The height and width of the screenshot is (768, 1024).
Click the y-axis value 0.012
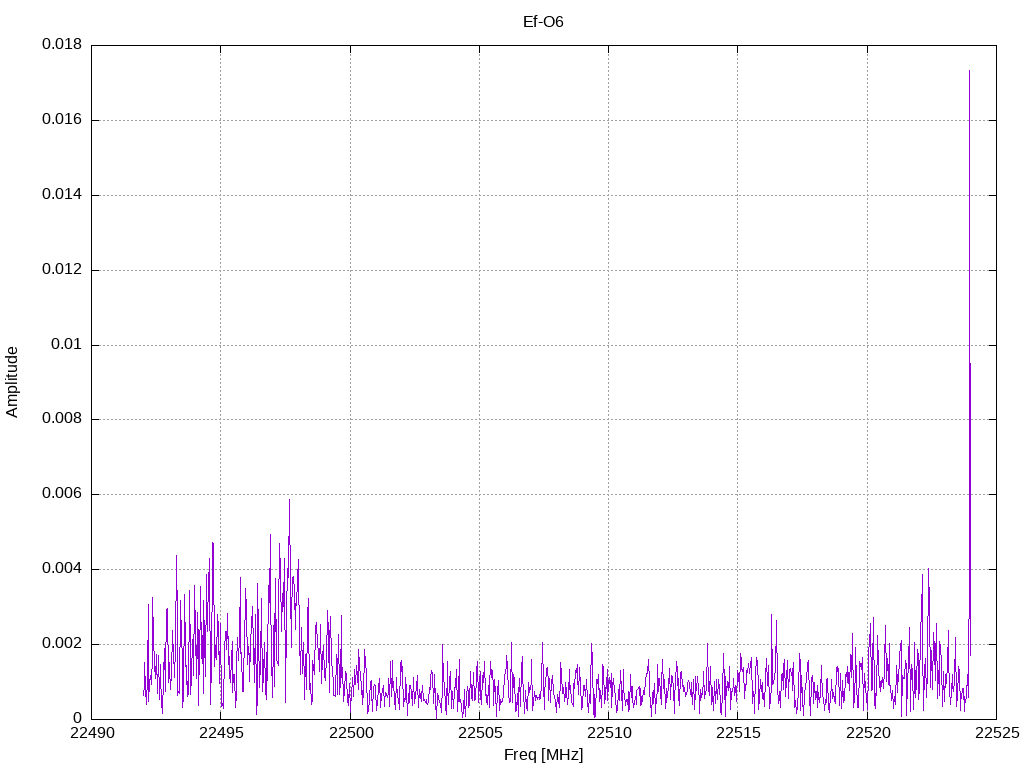click(x=62, y=270)
